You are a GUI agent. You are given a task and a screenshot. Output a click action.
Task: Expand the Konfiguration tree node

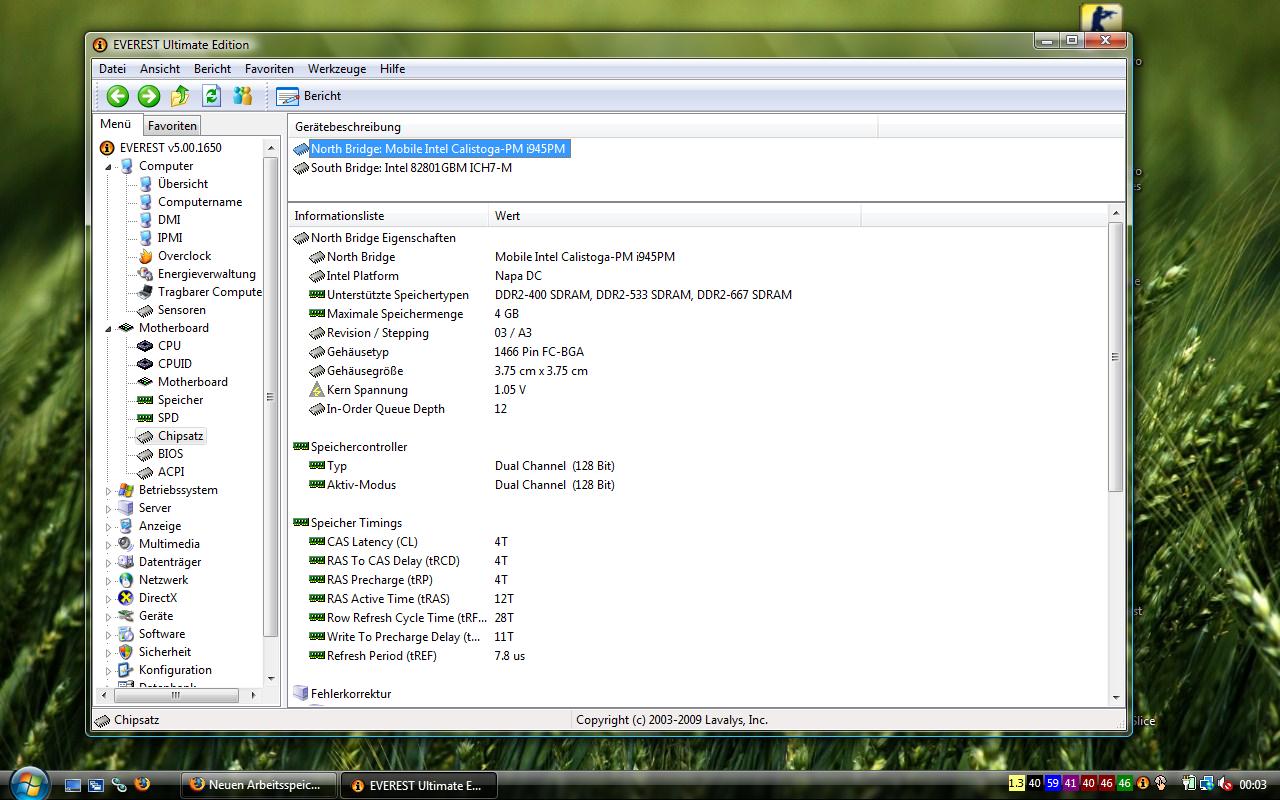click(x=109, y=670)
